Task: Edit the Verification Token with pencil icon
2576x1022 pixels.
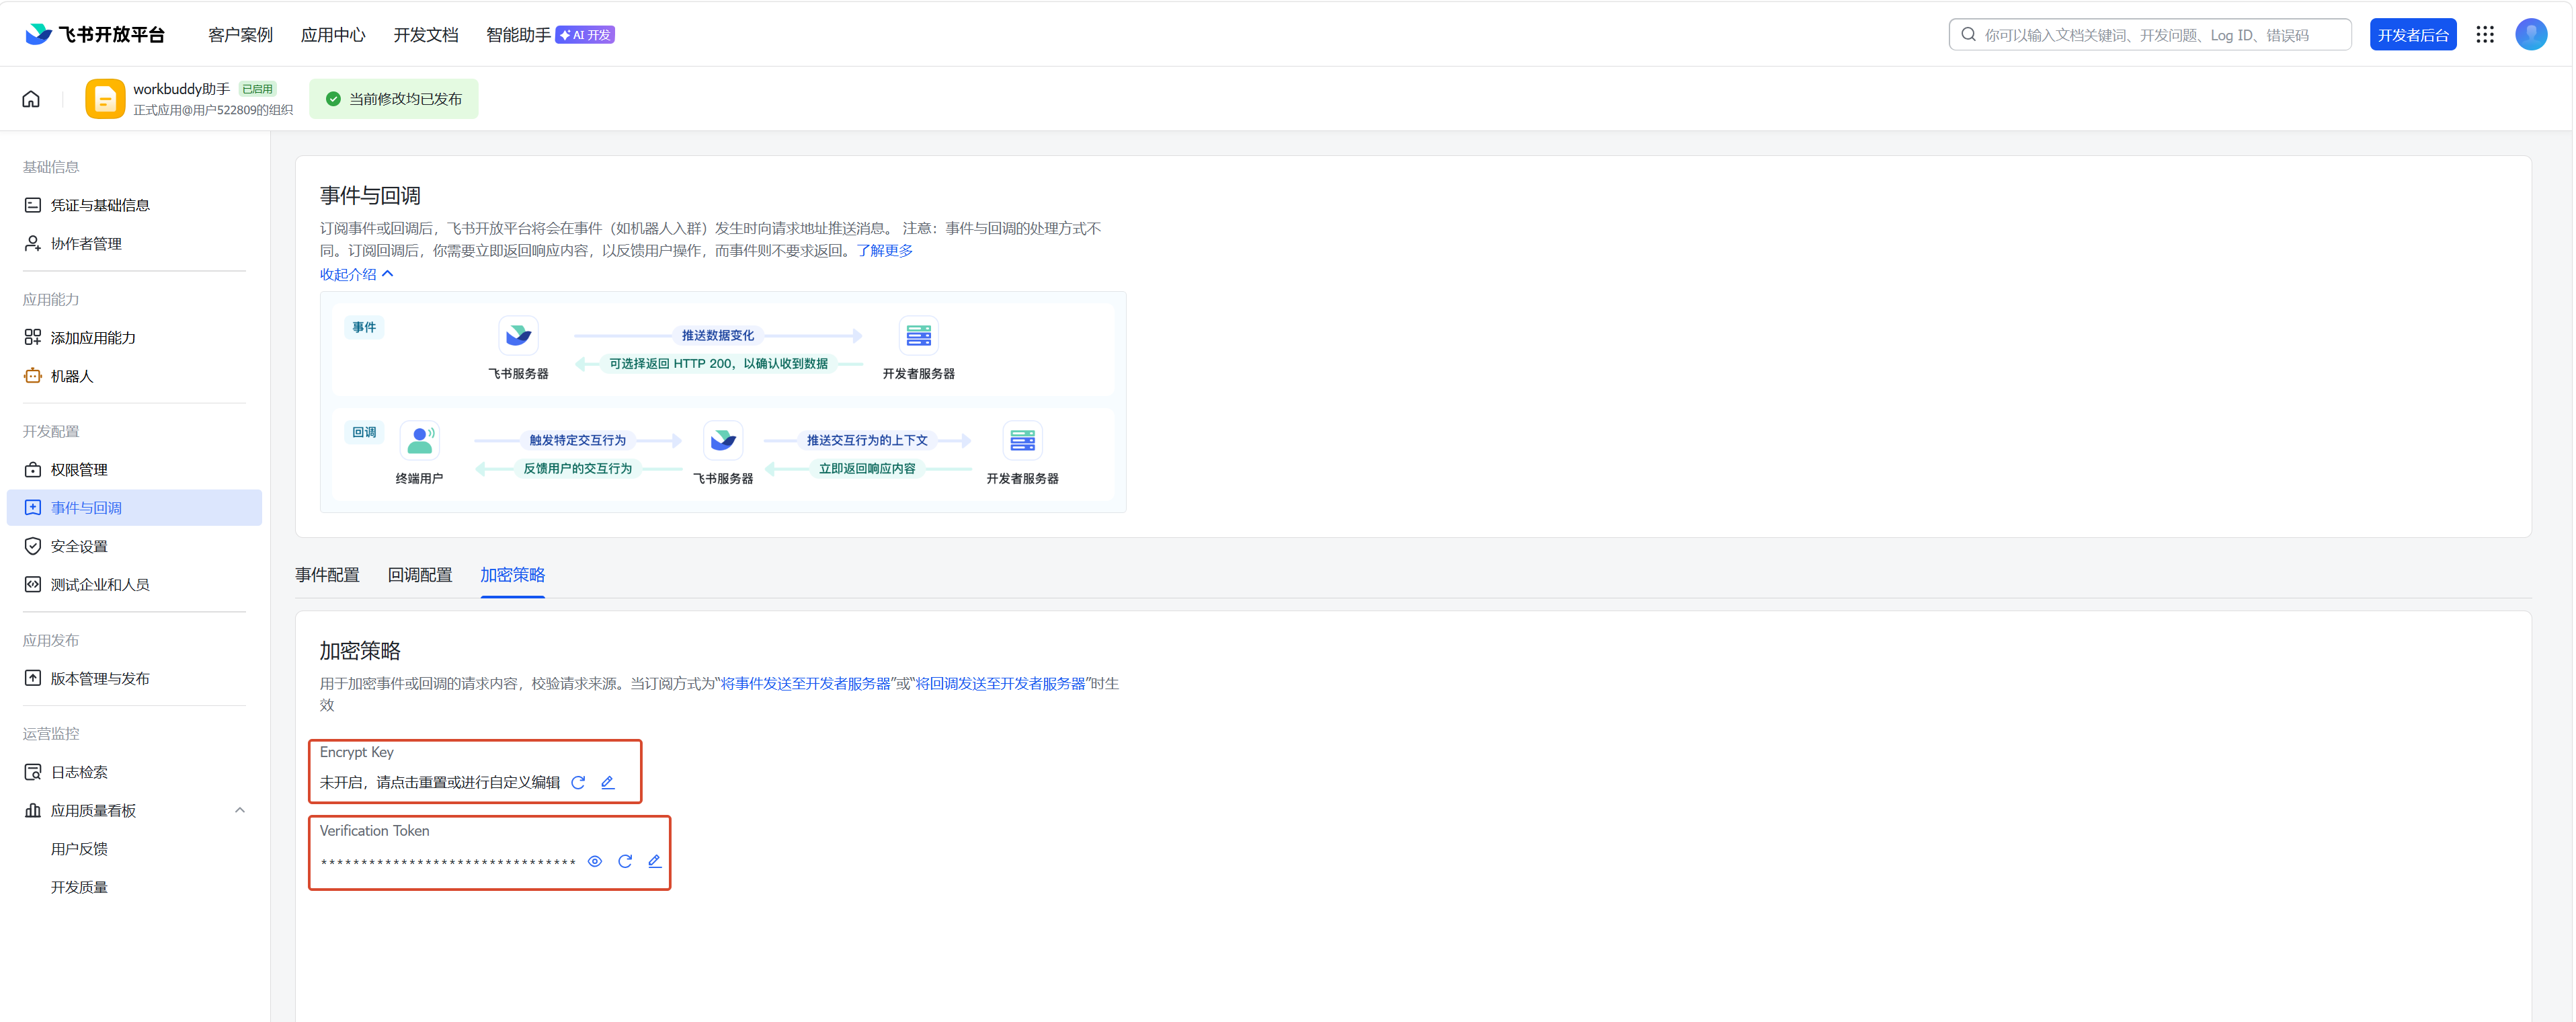Action: [x=655, y=861]
